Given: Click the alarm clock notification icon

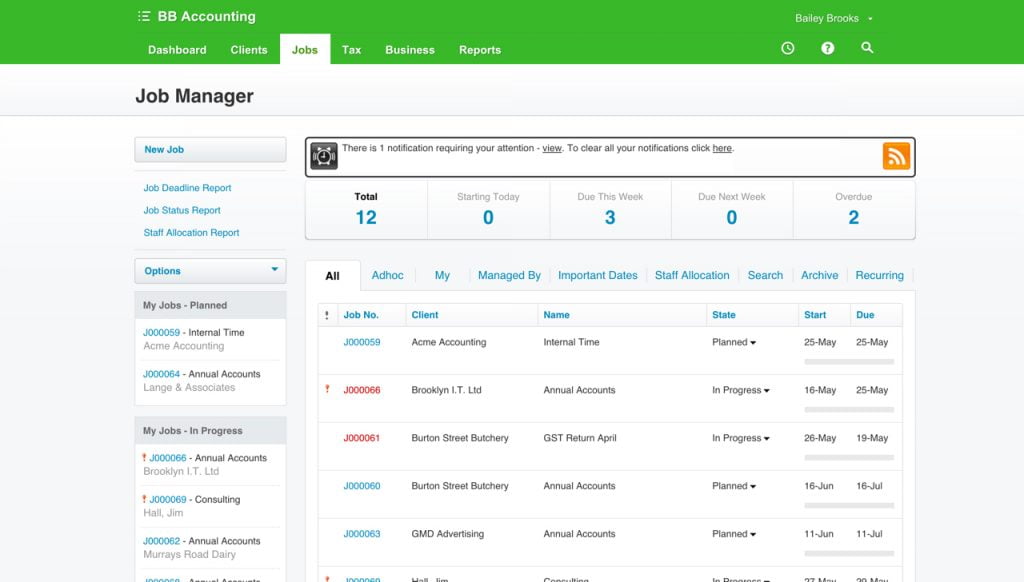Looking at the screenshot, I should [324, 156].
